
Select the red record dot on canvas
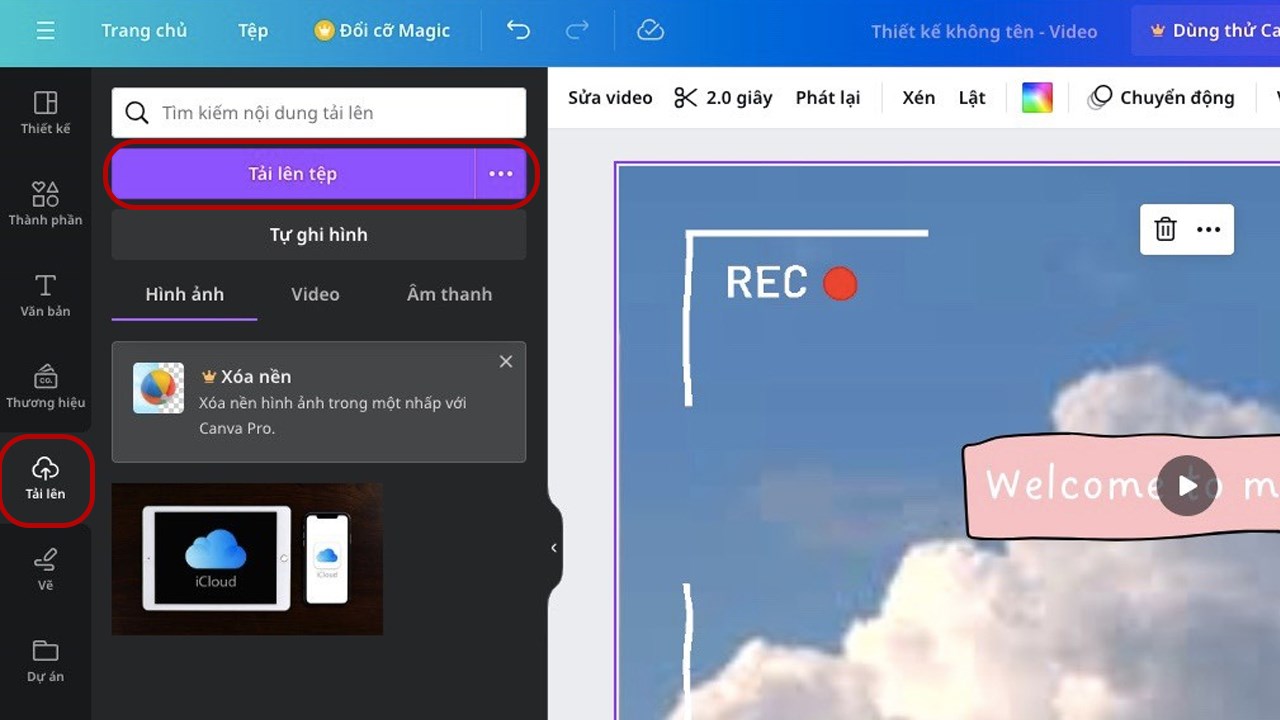coord(840,284)
